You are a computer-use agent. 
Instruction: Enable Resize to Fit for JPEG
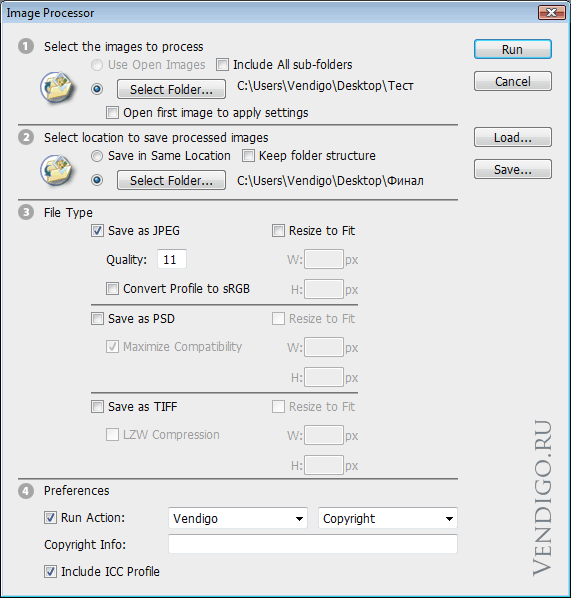(278, 230)
